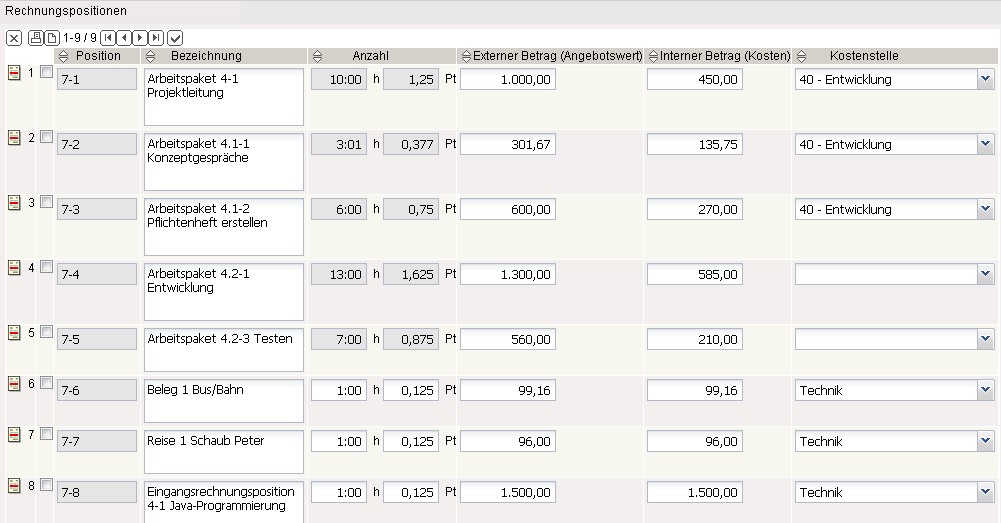Screen dimensions: 1001x523
Task: Open Kostenstelle dropdown for Beleg 1 Bus/Bahn
Action: pos(985,391)
